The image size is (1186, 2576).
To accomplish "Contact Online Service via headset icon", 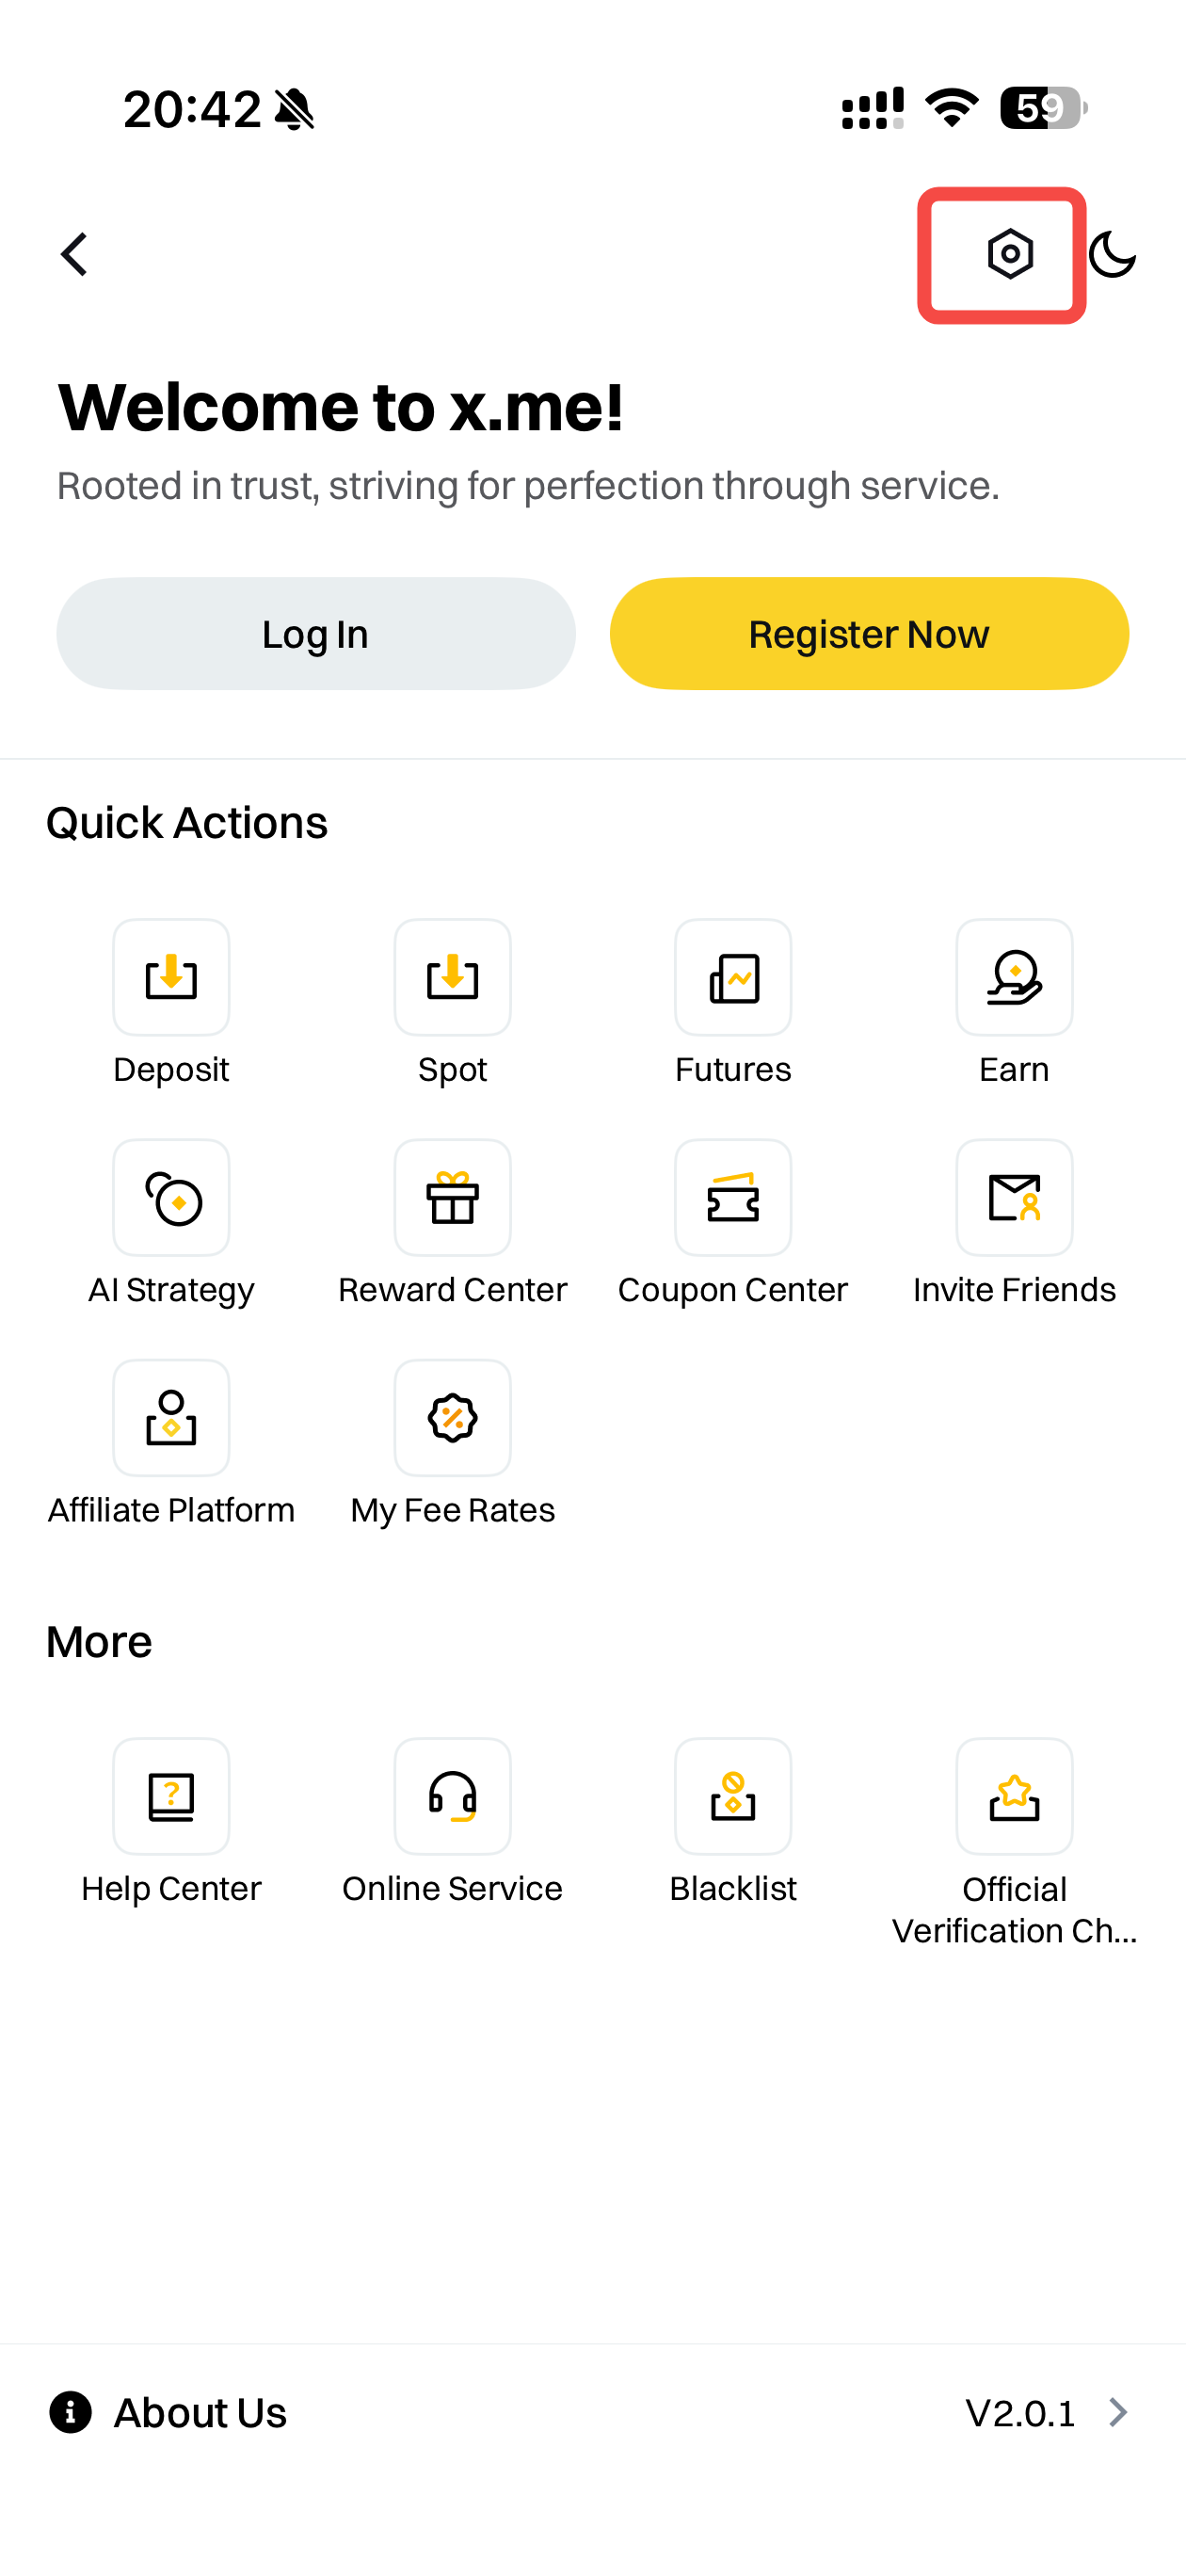I will [x=452, y=1796].
